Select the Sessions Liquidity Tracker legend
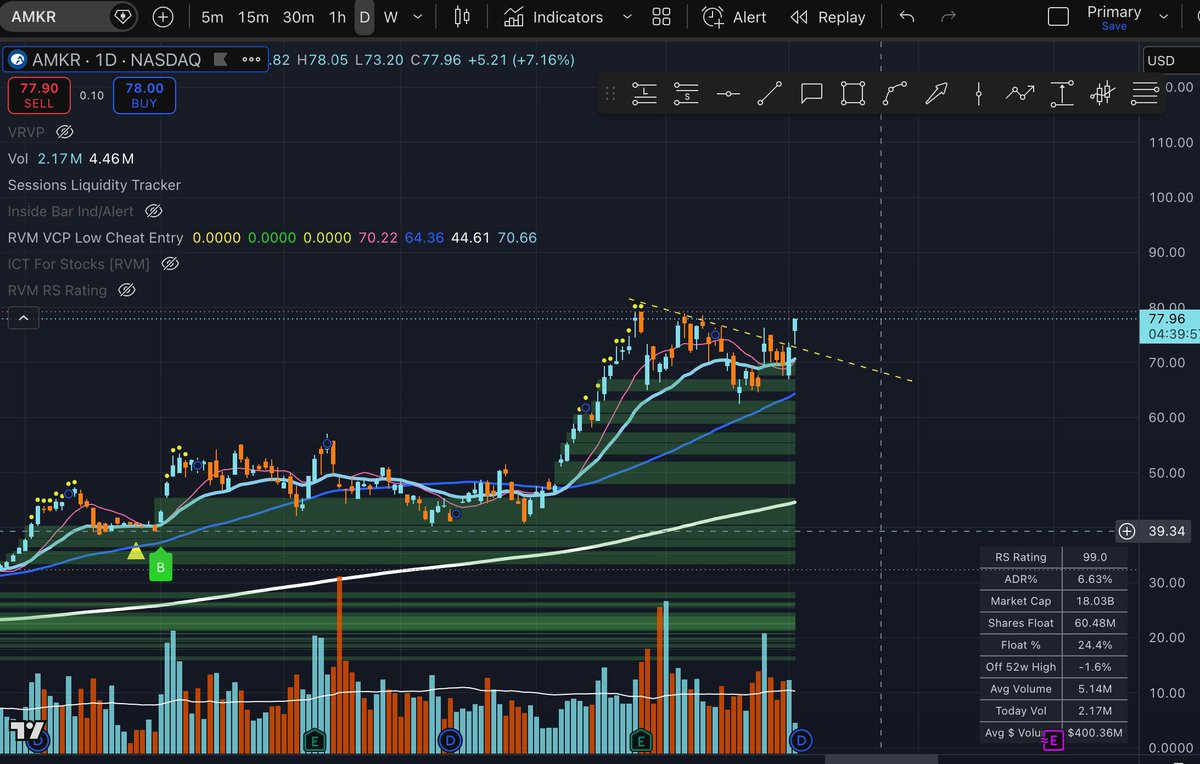The width and height of the screenshot is (1200, 764). (x=94, y=185)
